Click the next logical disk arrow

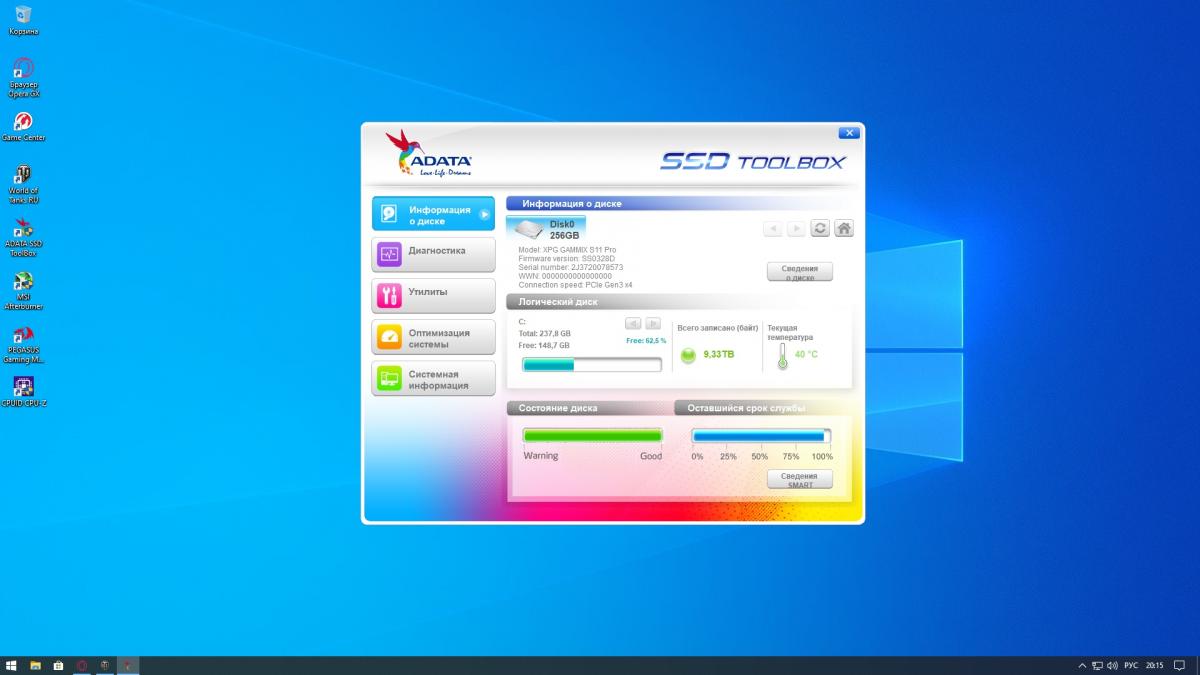(653, 323)
